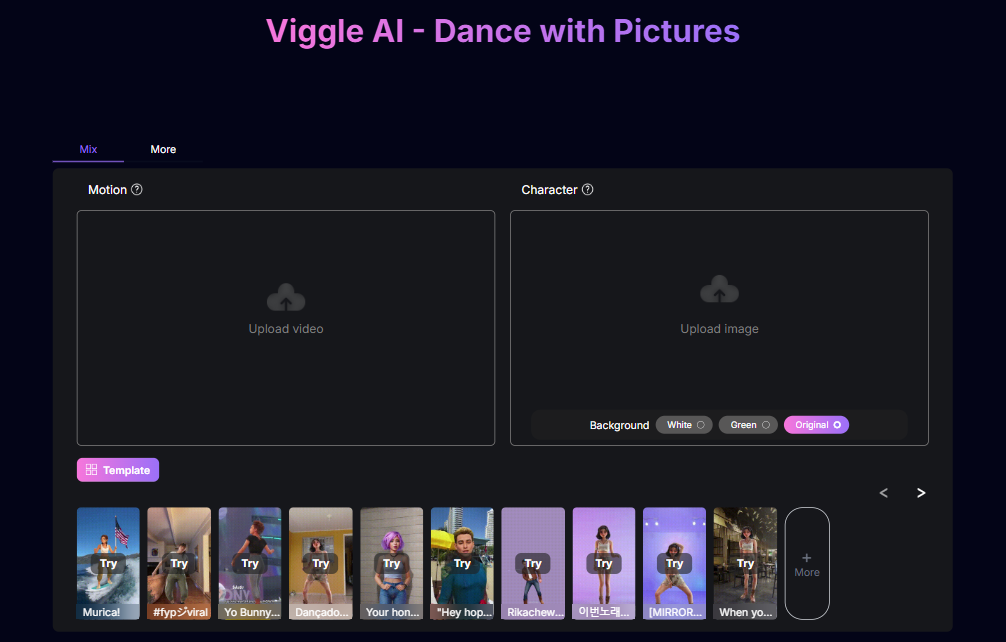Try the Your hon... purple hair template
Screen dimensions: 1006x642
tap(391, 563)
